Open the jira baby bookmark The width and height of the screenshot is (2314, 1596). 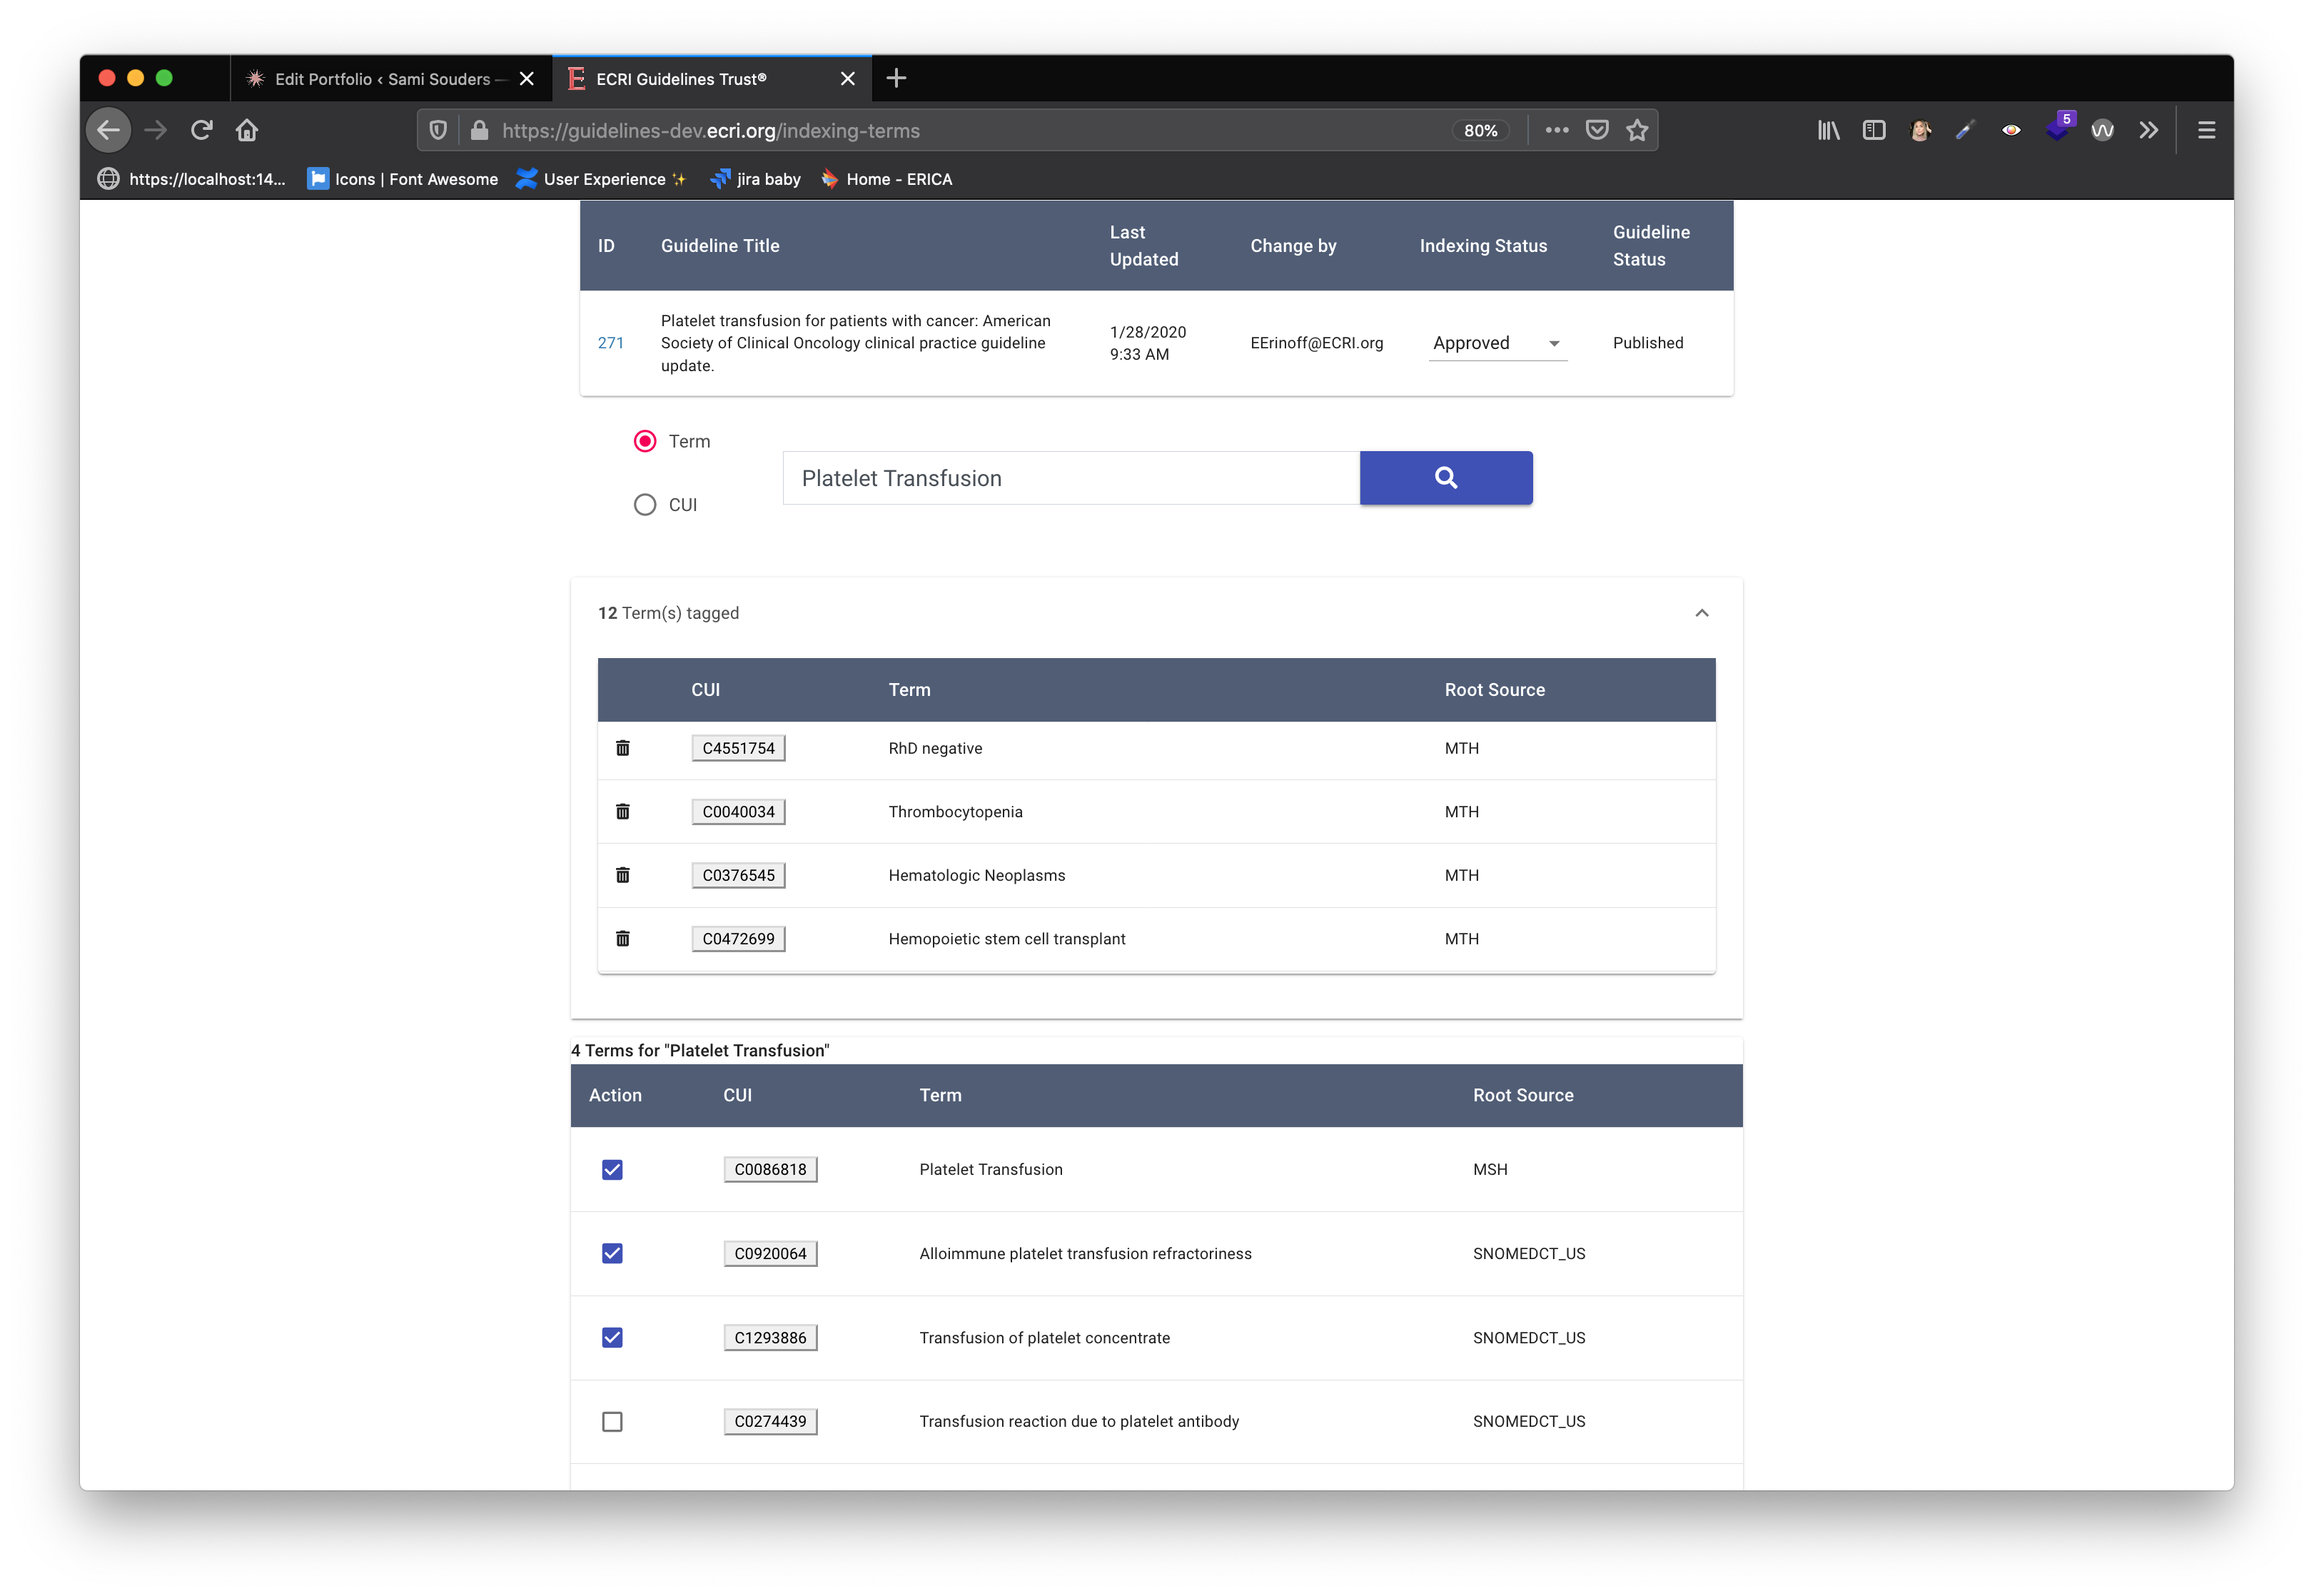[756, 179]
